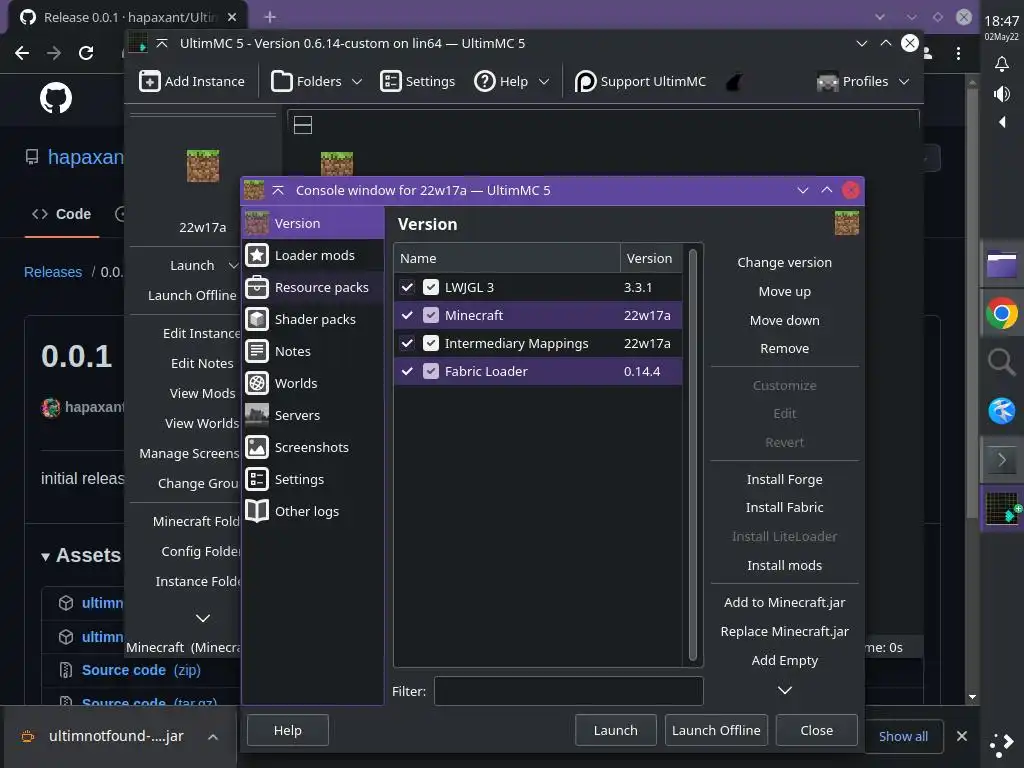The height and width of the screenshot is (768, 1024).
Task: Open the Releases link on GitHub page
Action: 53,272
